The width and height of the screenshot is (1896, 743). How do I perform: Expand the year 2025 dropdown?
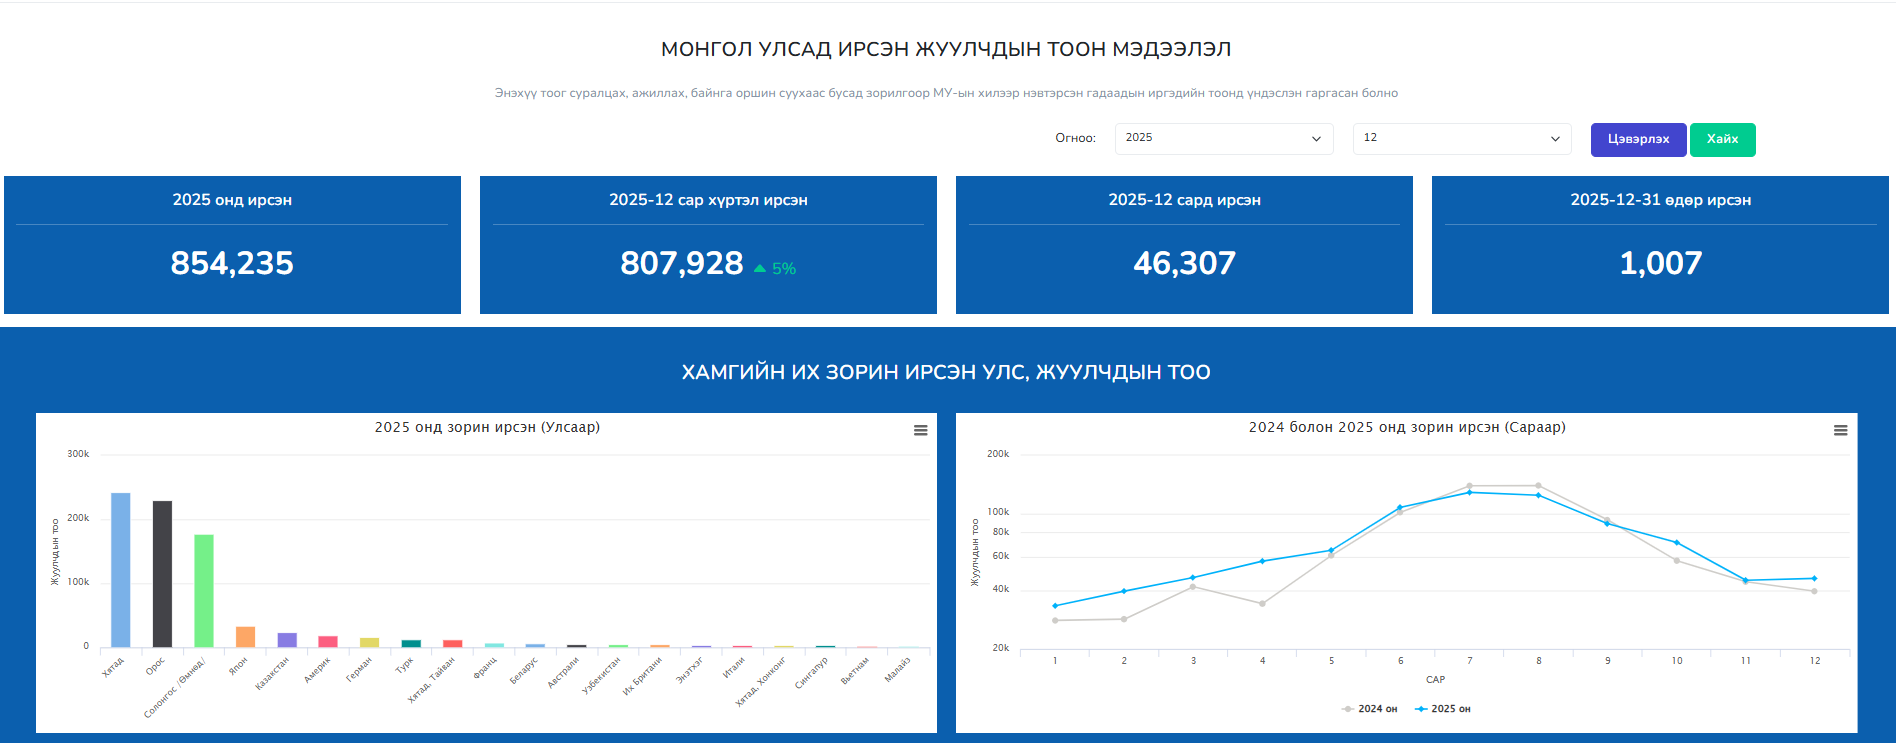(1224, 138)
